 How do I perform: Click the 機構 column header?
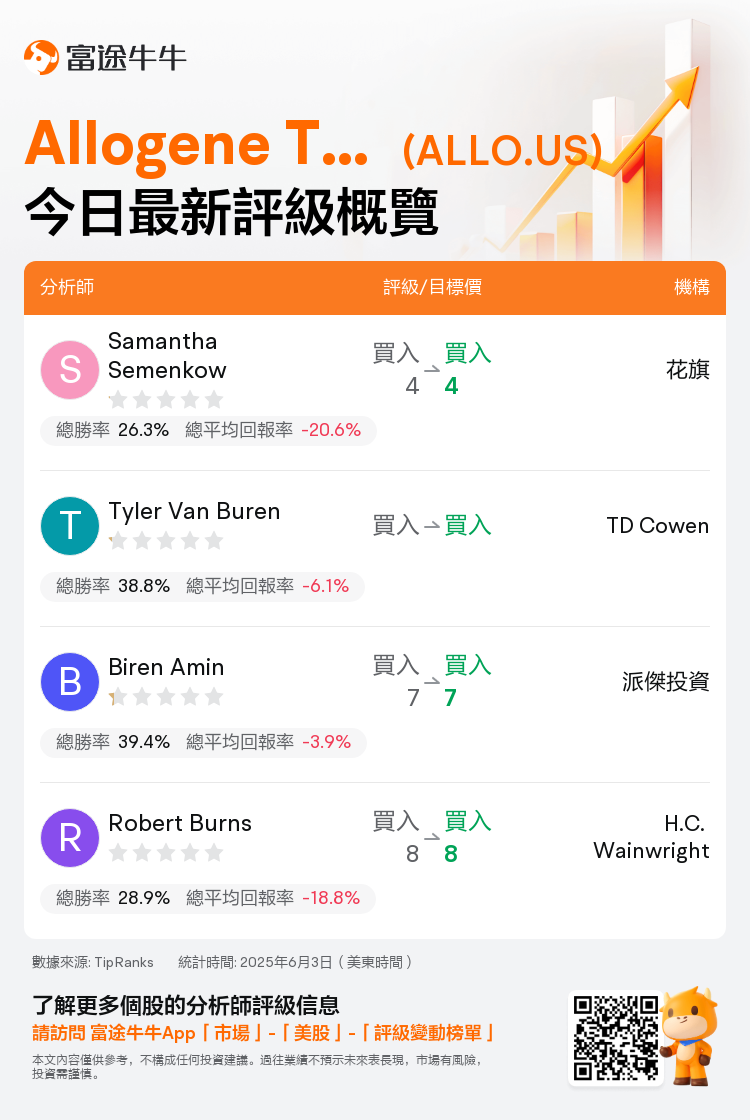coord(691,287)
